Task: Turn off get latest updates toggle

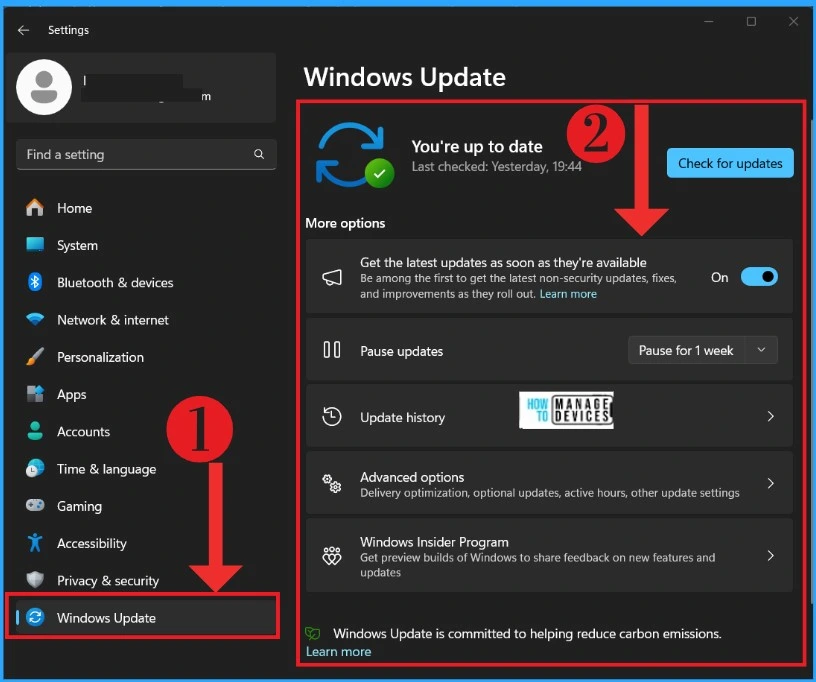Action: [759, 277]
